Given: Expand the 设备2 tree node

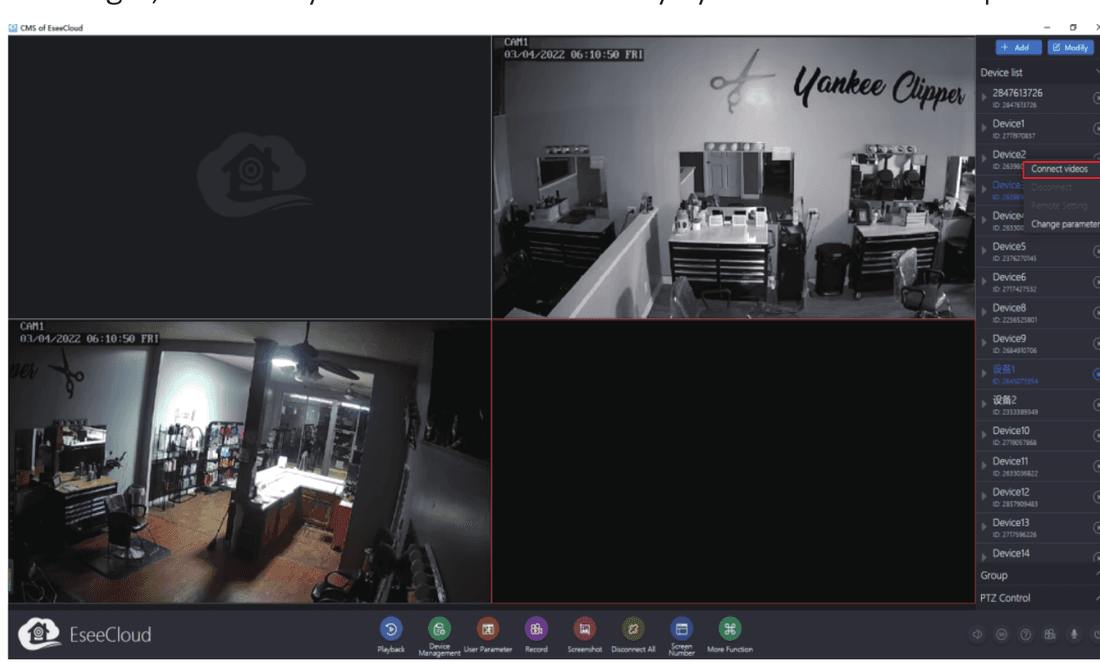Looking at the screenshot, I should point(984,405).
